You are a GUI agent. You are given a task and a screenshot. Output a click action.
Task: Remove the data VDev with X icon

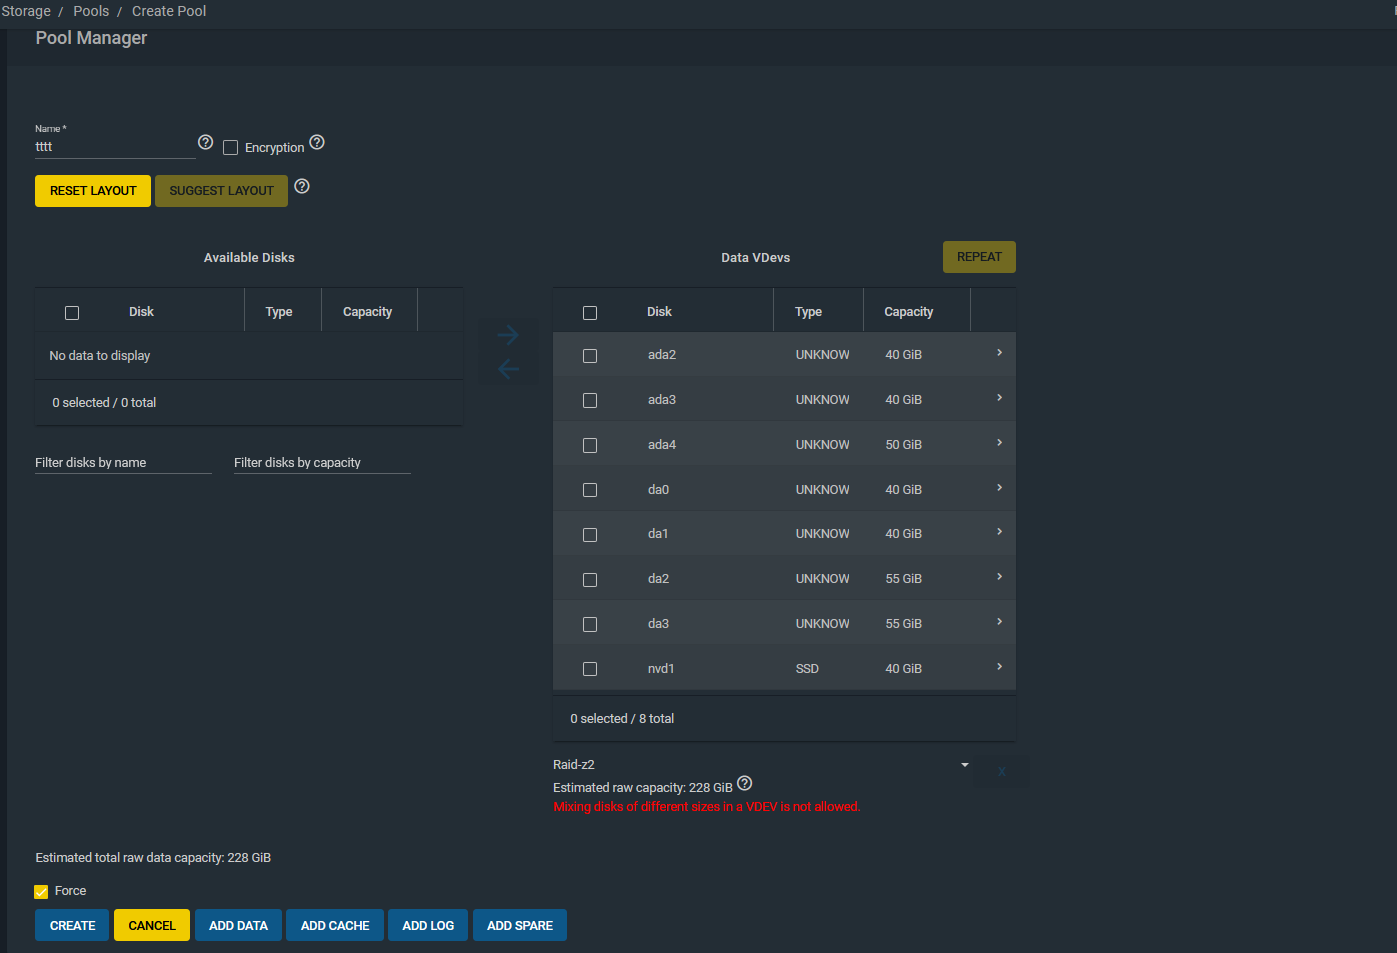coord(1002,771)
